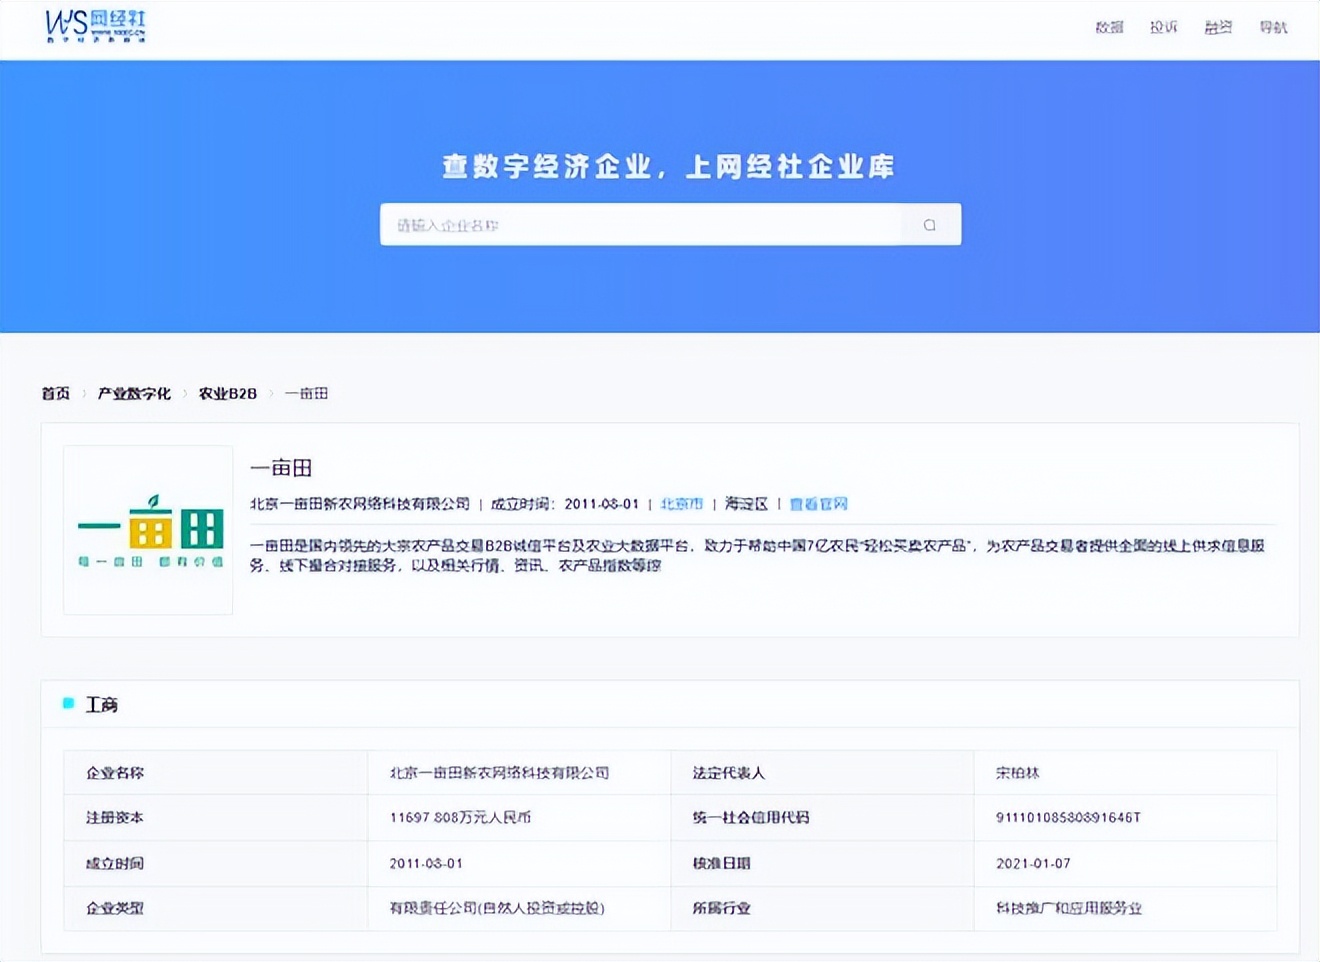Open the 产业数字化 breadcrumb link
Viewport: 1320px width, 962px height.
[x=134, y=394]
